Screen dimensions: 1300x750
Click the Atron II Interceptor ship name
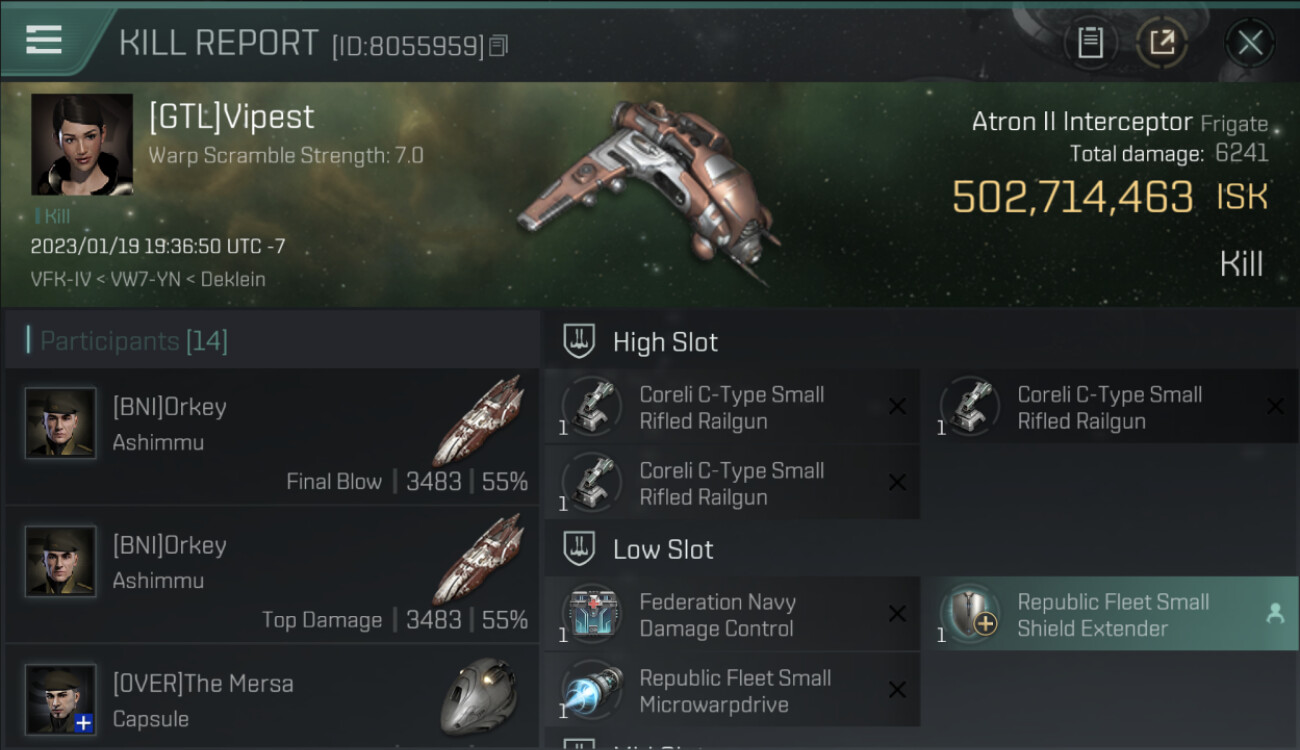(1082, 122)
